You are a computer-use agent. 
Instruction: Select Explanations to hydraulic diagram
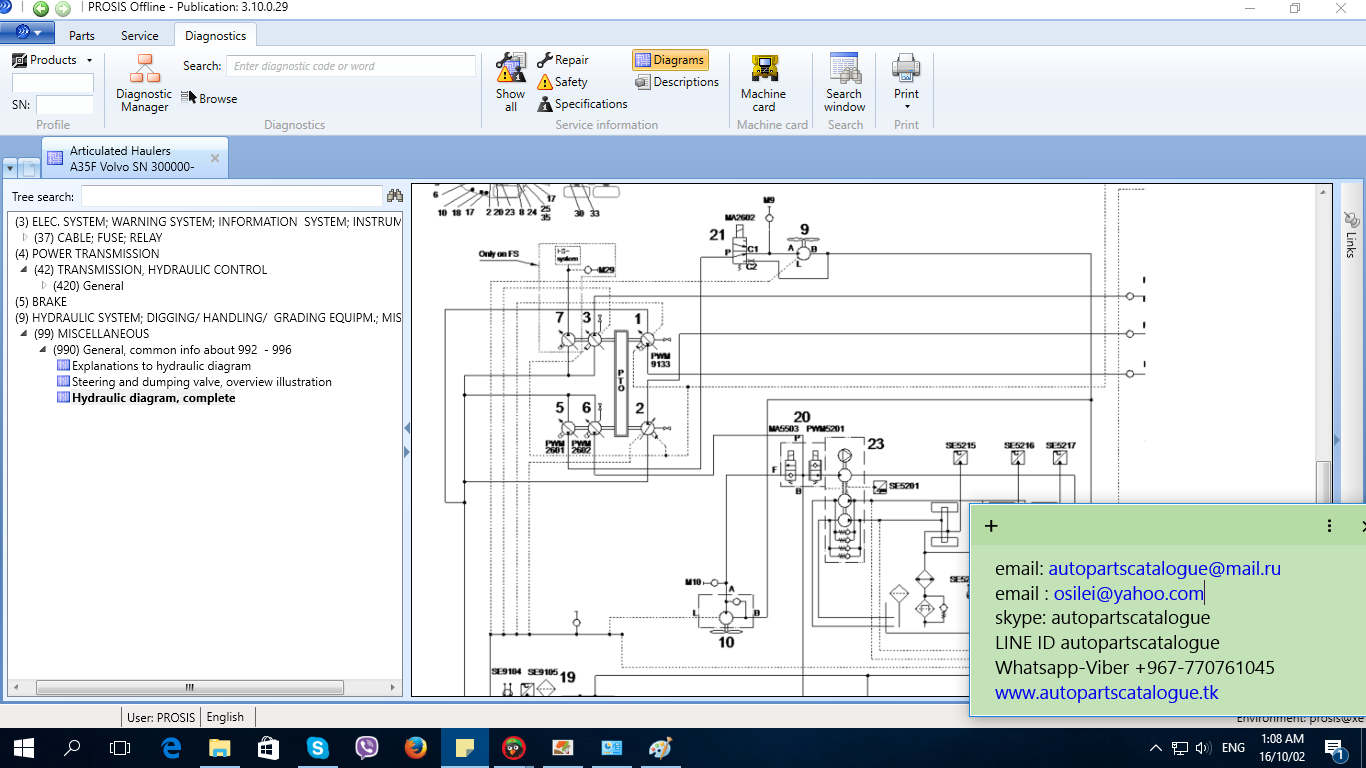click(x=161, y=366)
